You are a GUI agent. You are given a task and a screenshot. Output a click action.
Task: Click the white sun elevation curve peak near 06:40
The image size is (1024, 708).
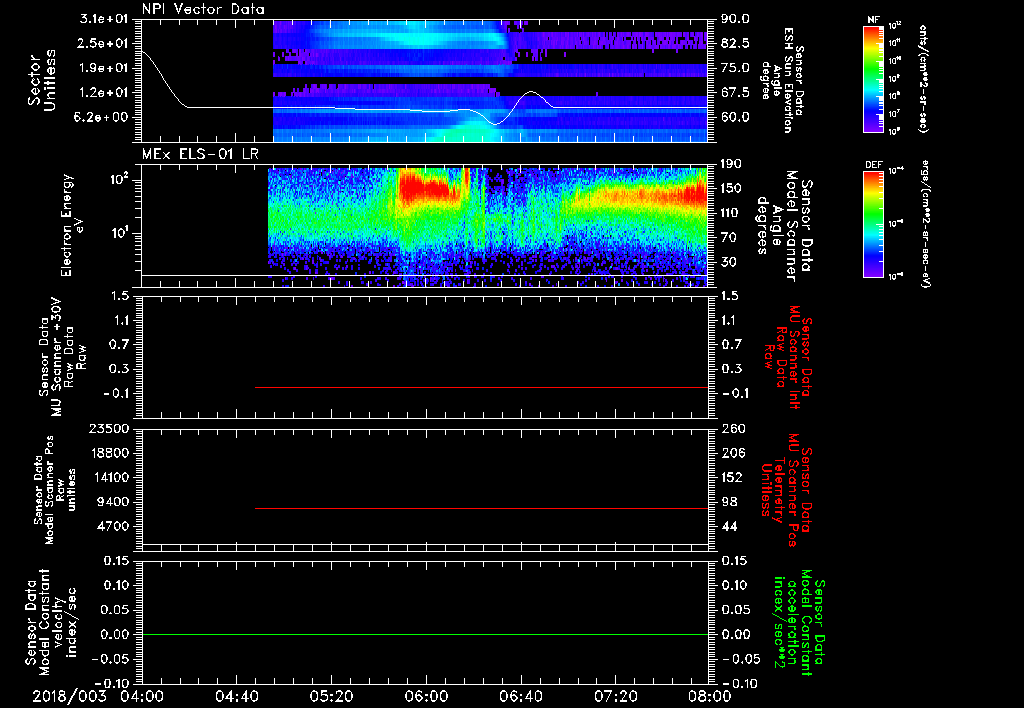click(x=531, y=92)
